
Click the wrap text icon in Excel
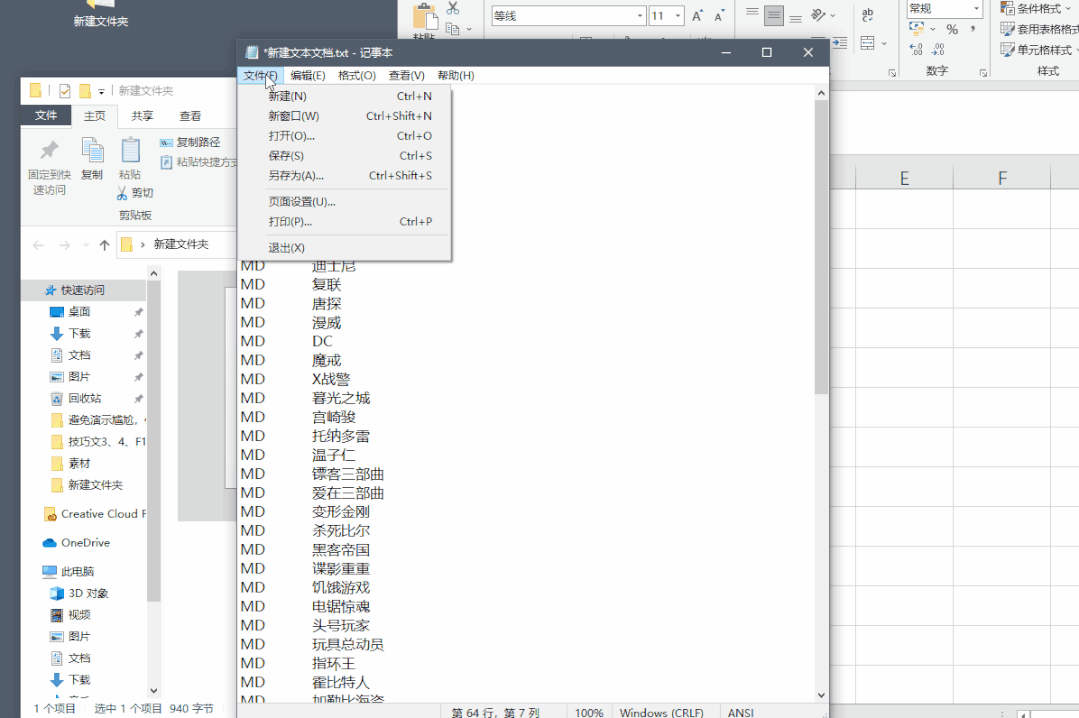868,14
